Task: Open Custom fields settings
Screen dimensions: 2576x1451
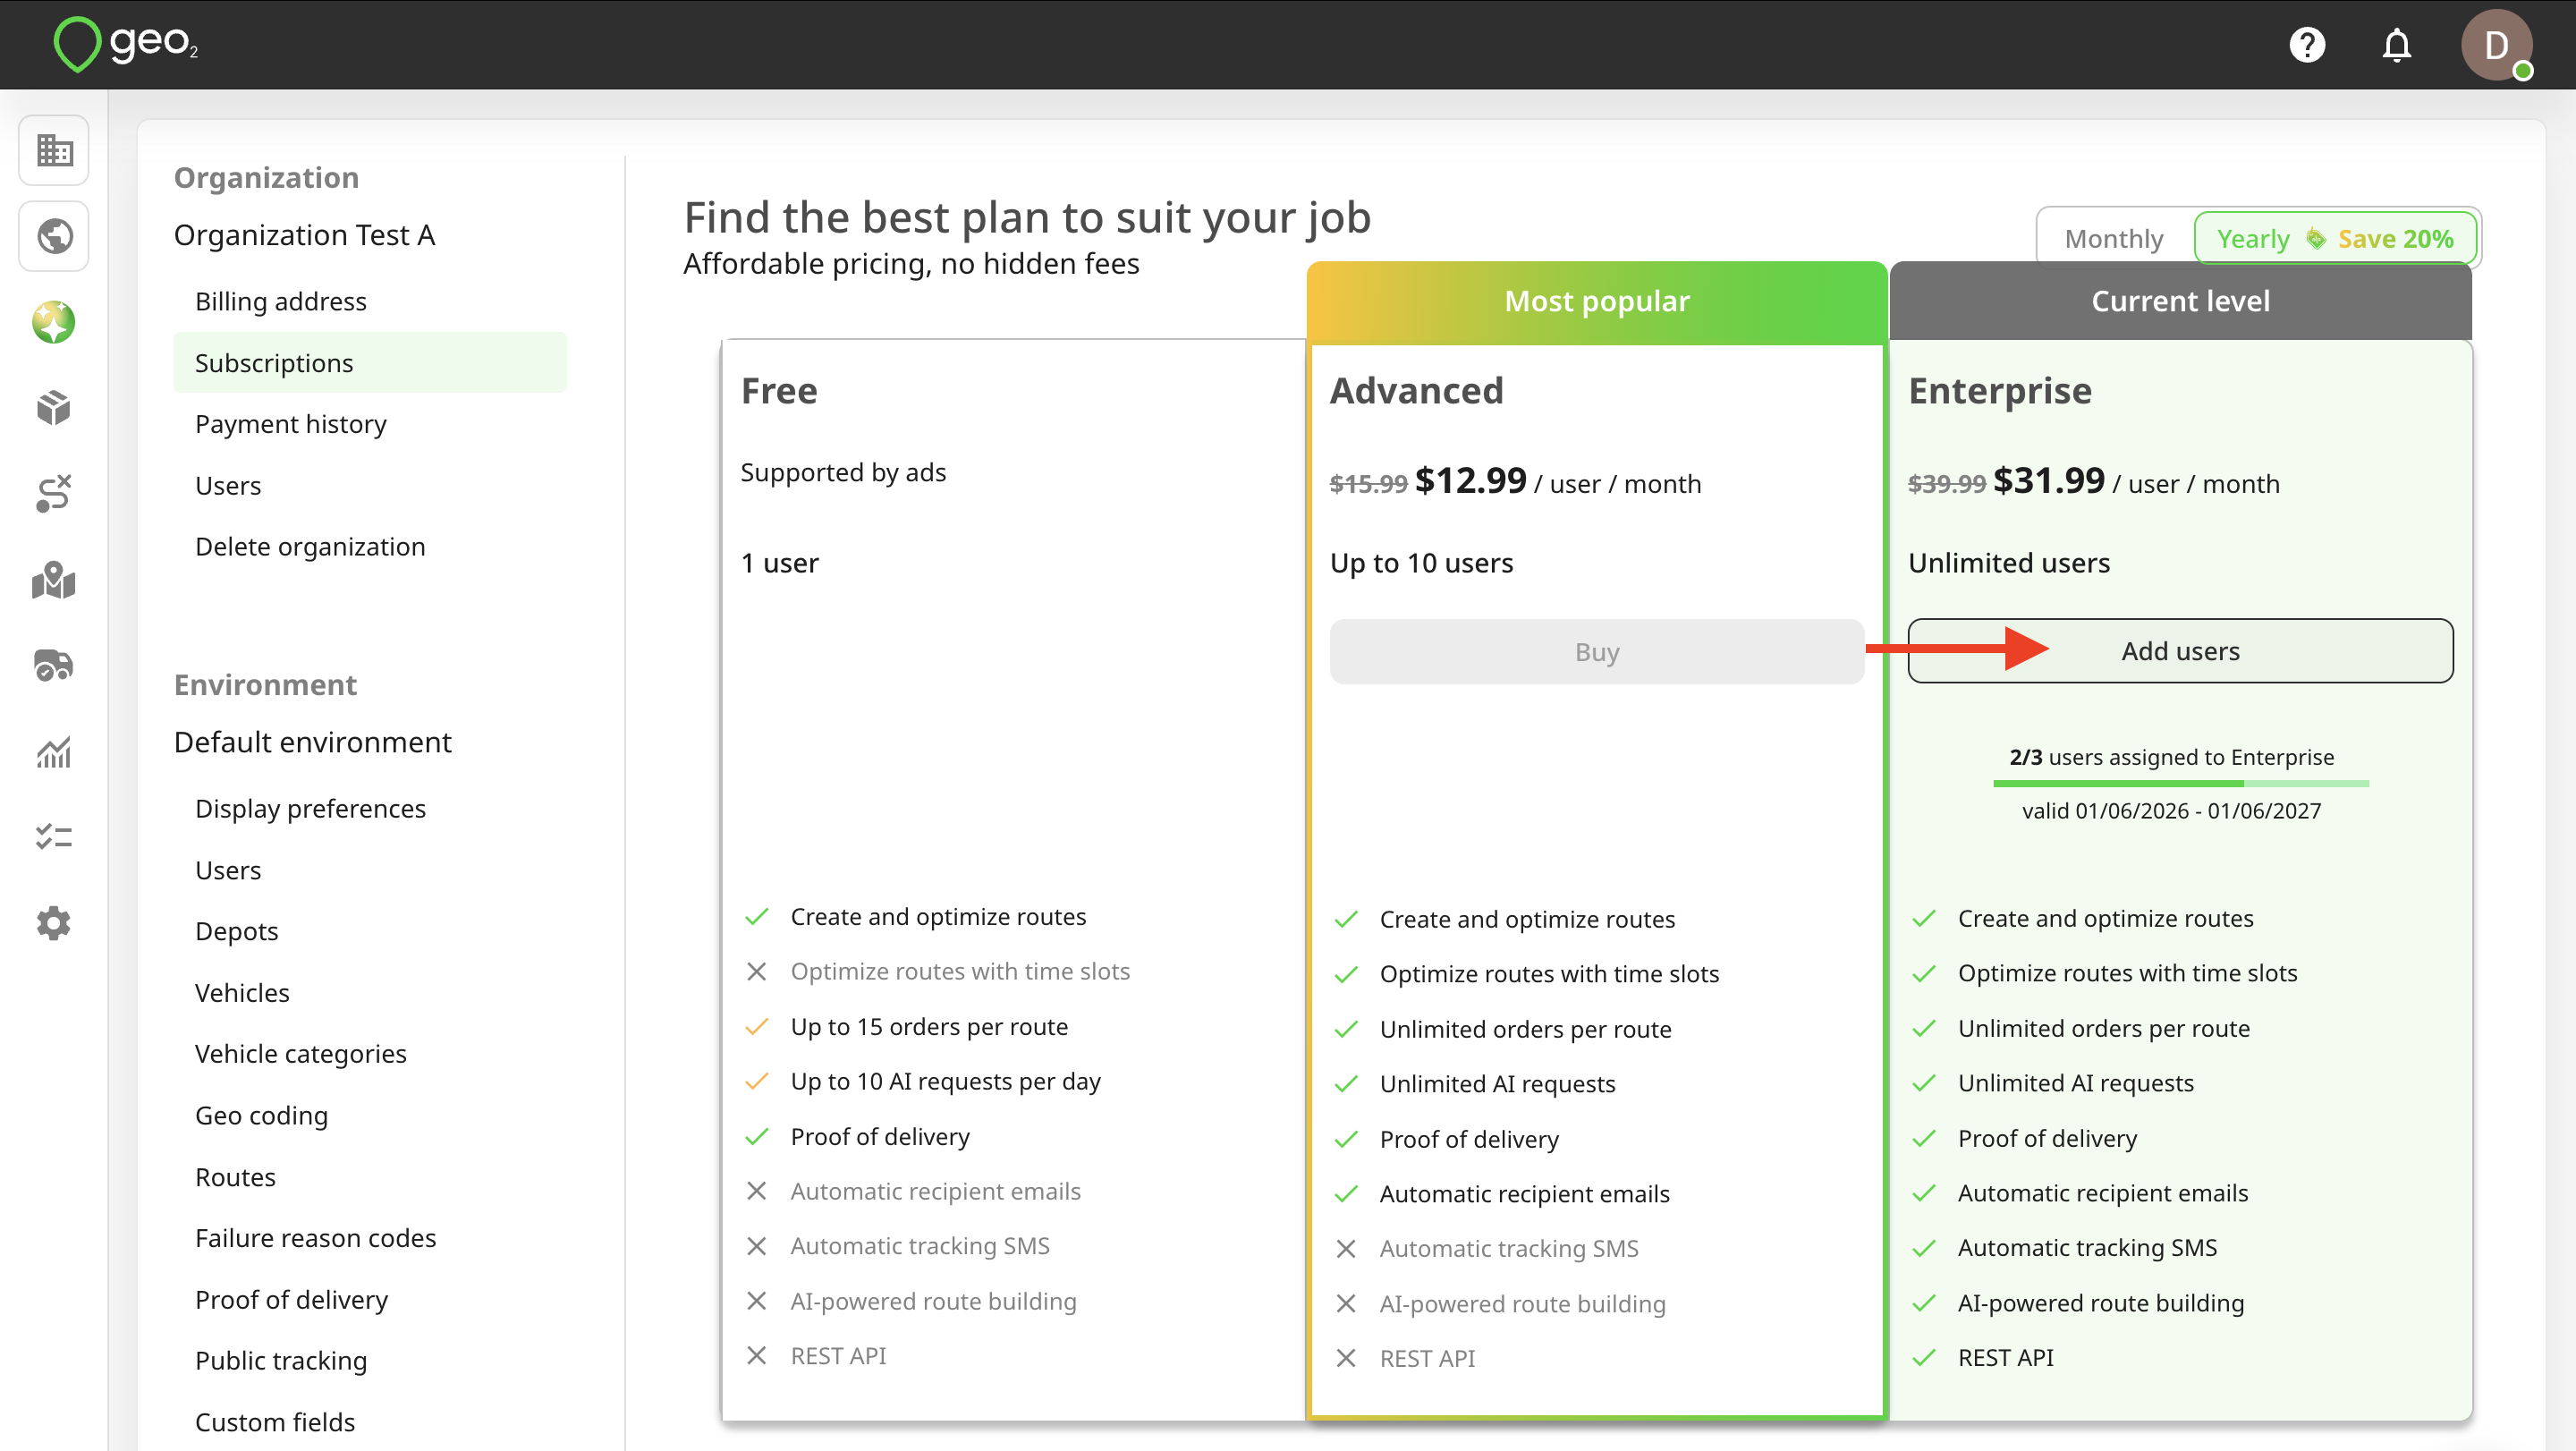Action: [x=275, y=1422]
